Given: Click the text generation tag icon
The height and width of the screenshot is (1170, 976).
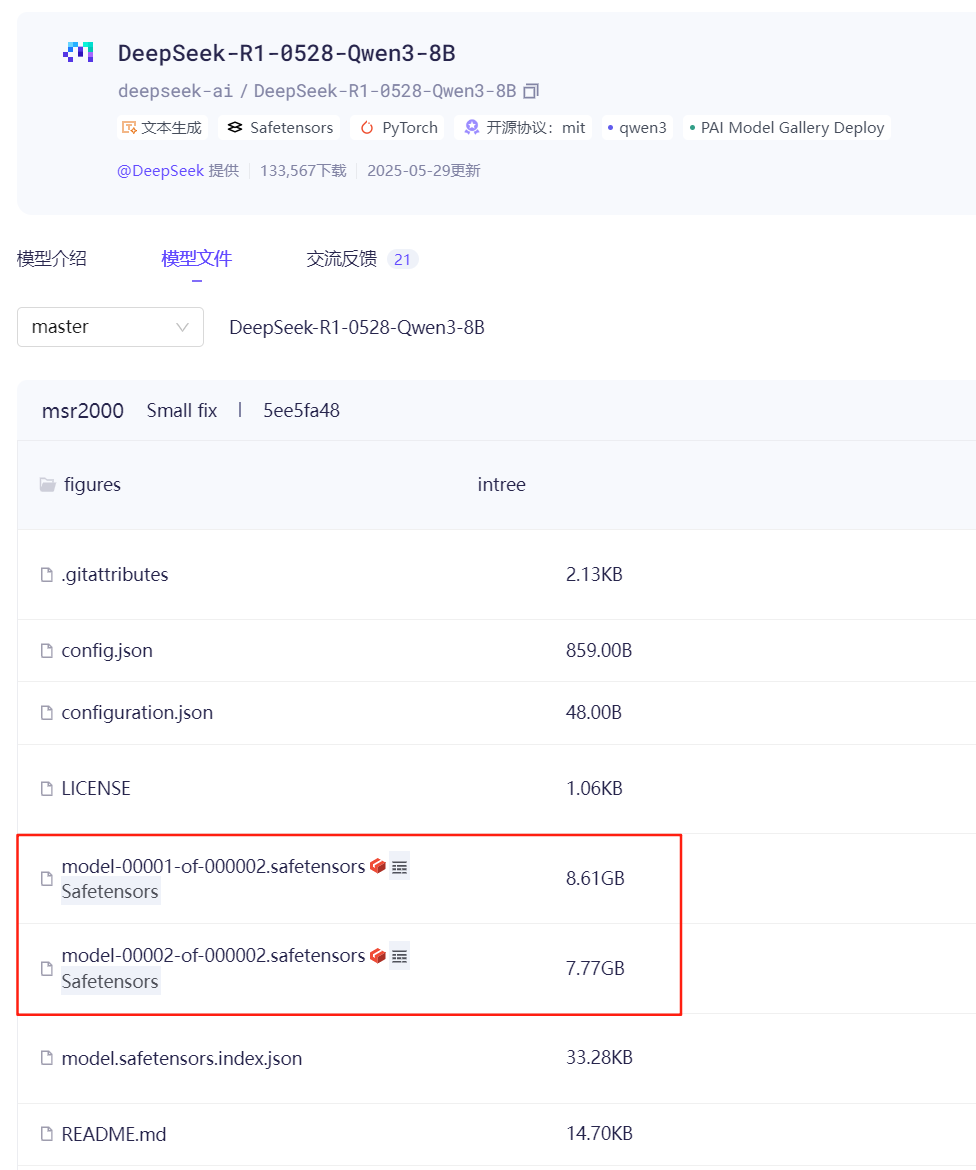Looking at the screenshot, I should coord(129,128).
